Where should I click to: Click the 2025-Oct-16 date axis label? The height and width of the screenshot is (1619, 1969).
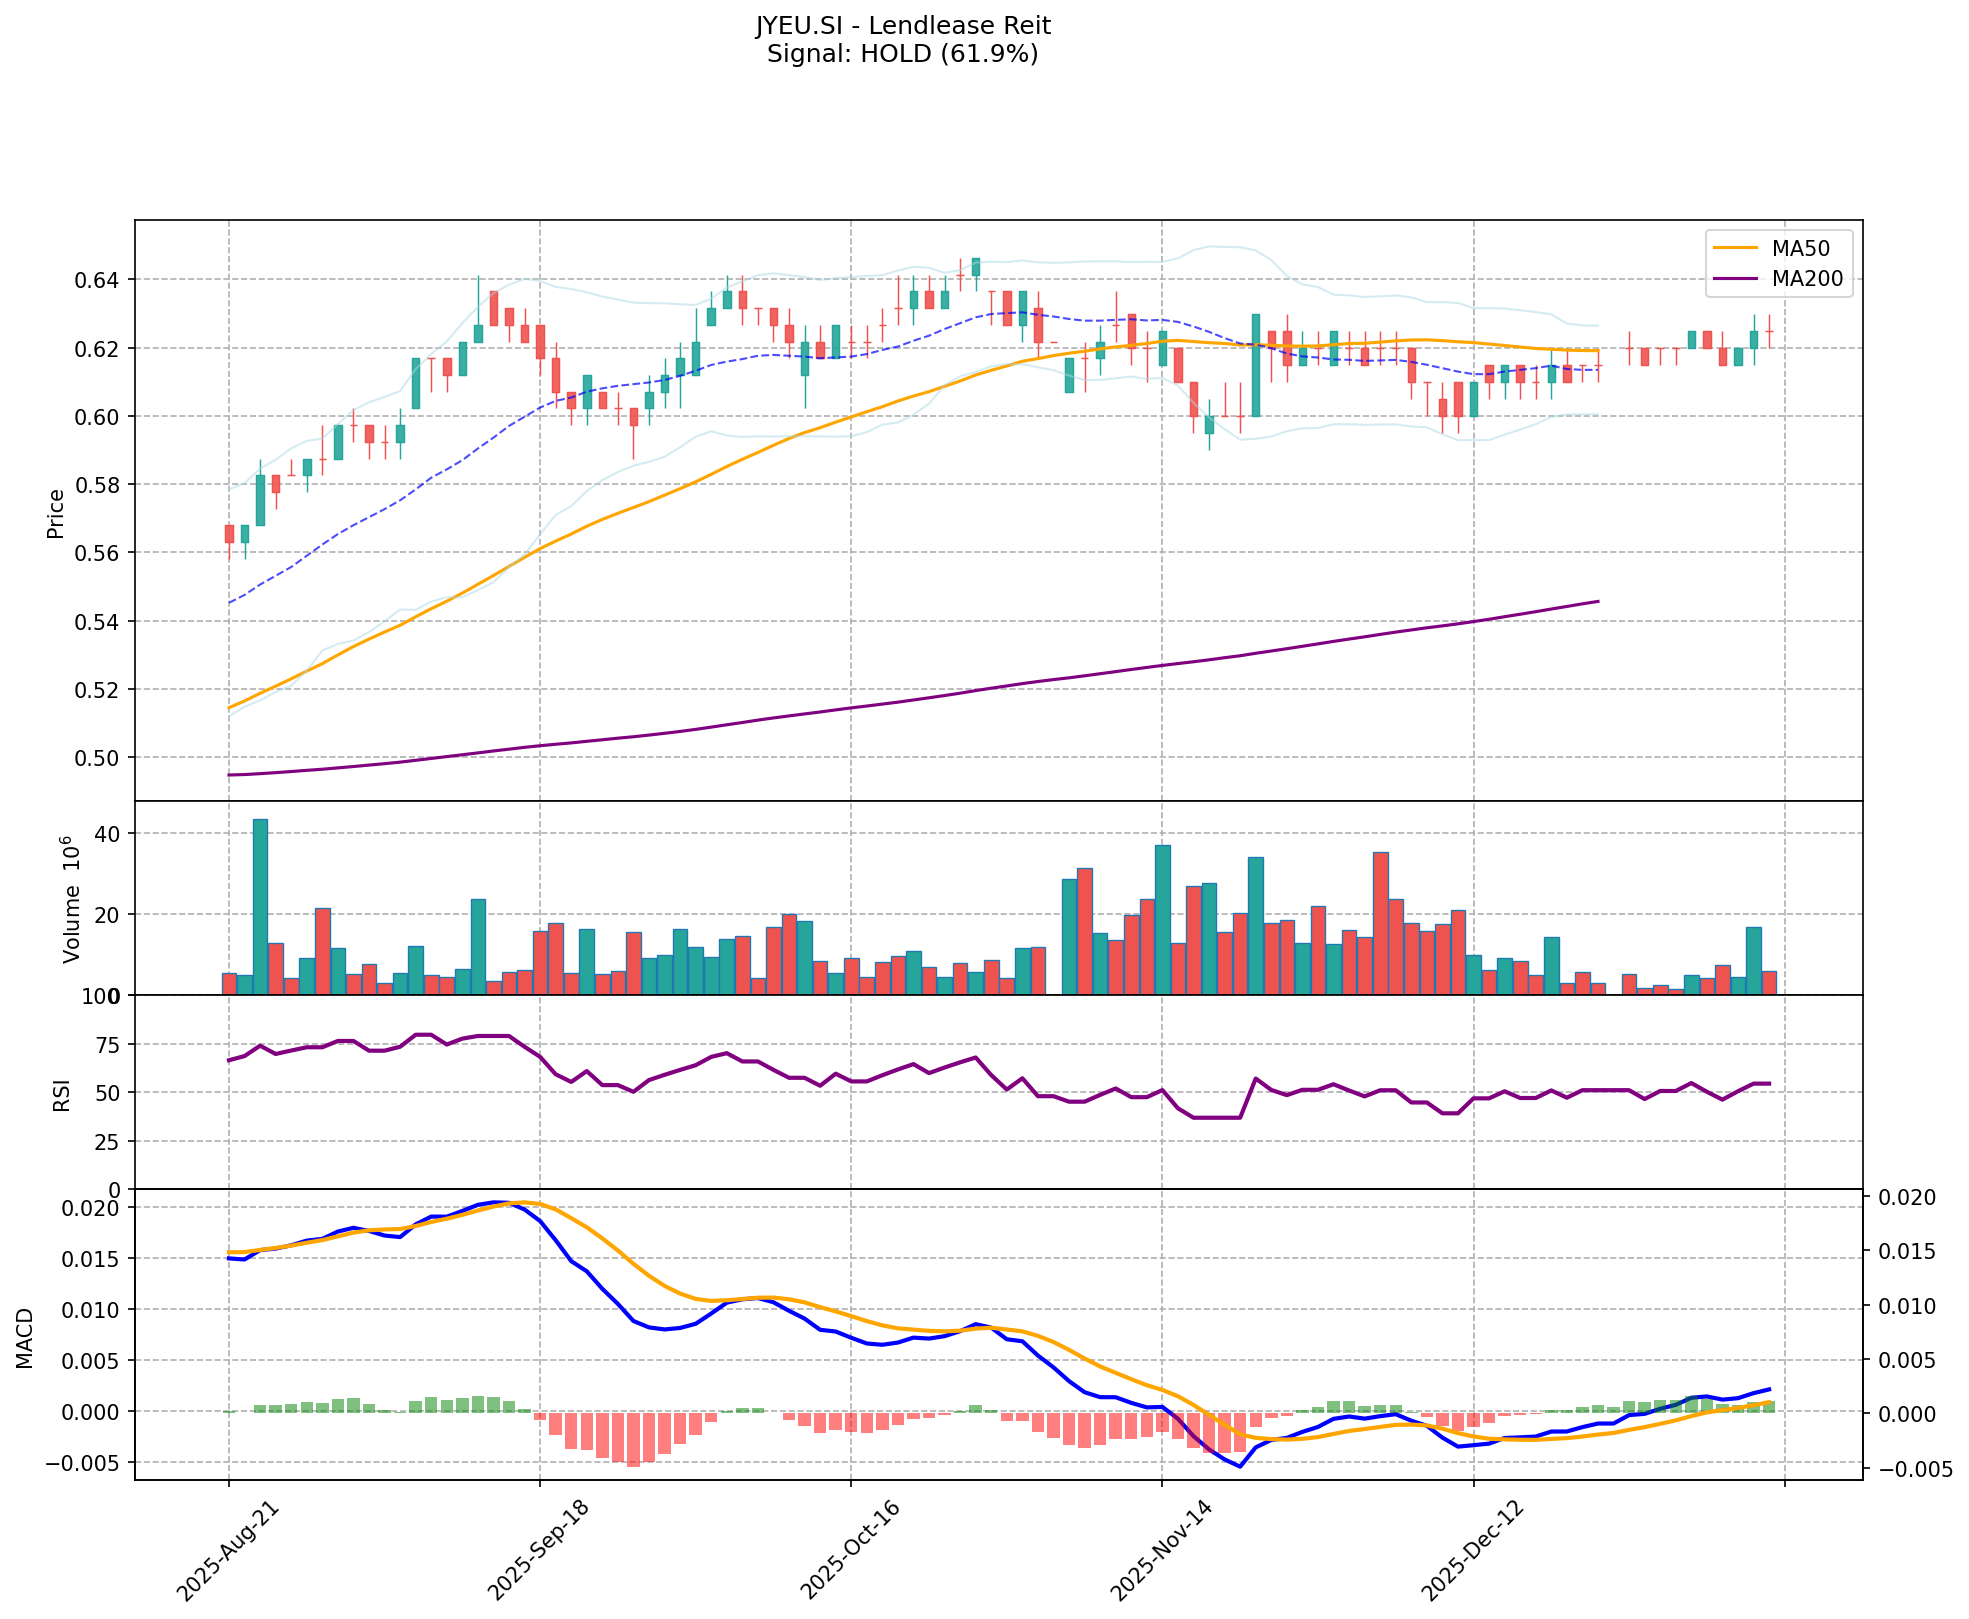[848, 1551]
